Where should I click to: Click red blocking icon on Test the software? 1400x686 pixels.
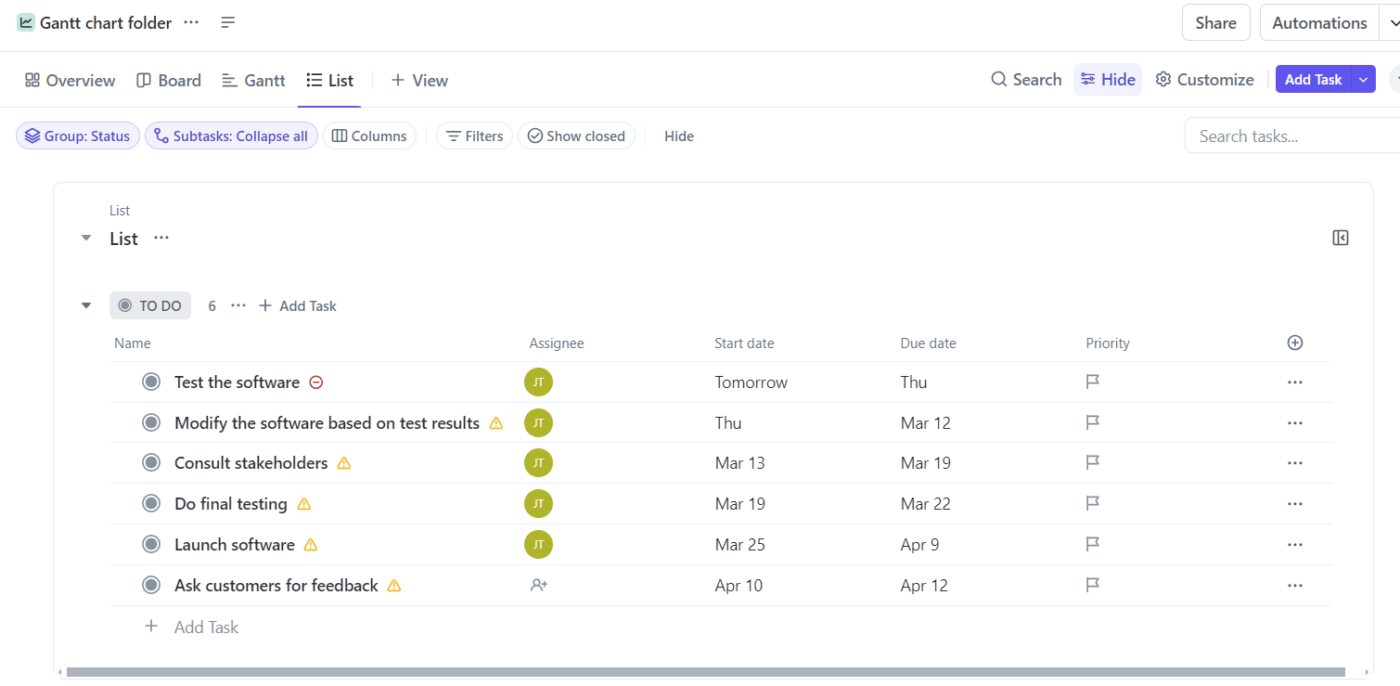click(316, 382)
